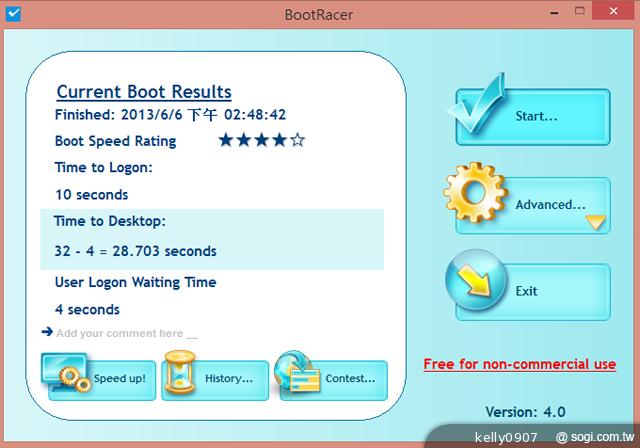The height and width of the screenshot is (448, 640).
Task: Select the highlighted Time to Desktop row
Action: coord(212,238)
